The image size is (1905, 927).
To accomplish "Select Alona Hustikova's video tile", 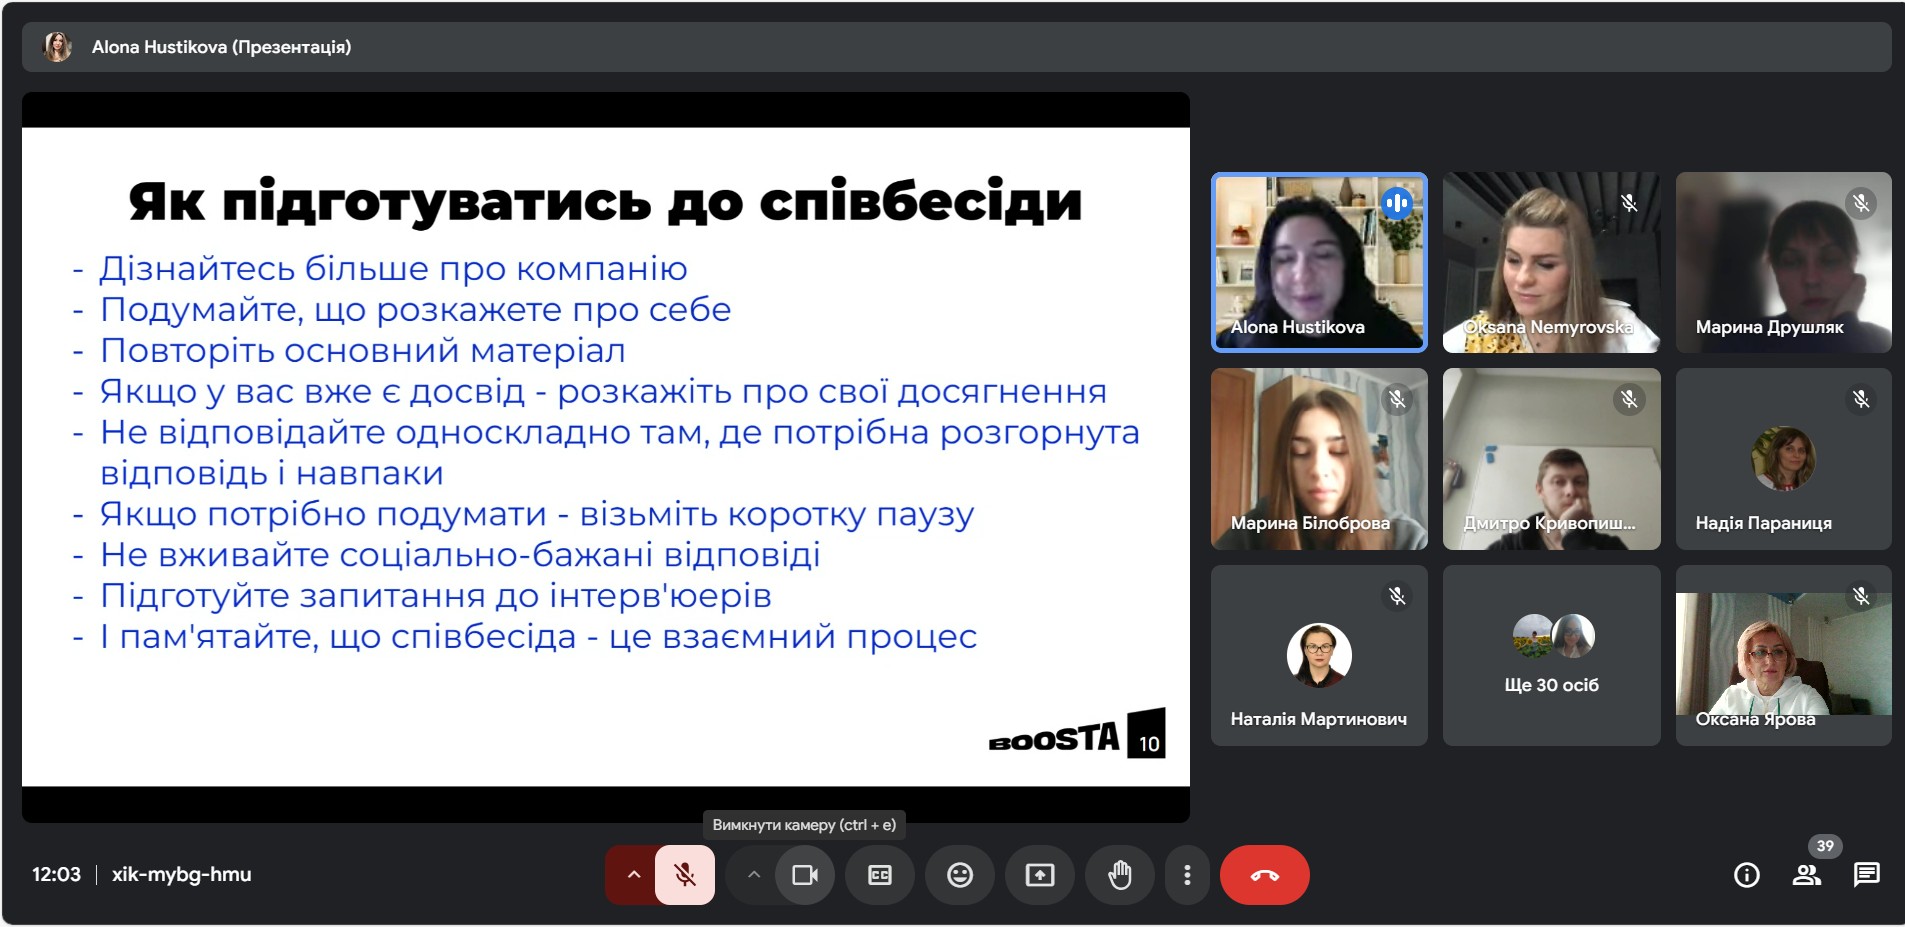I will pos(1319,262).
